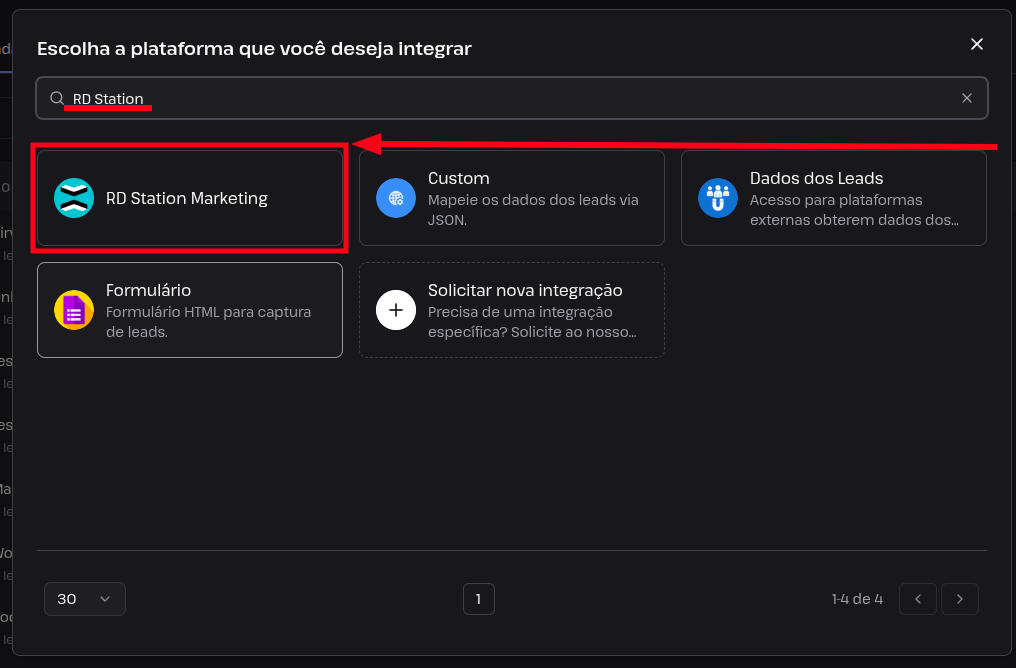Viewport: 1016px width, 668px height.
Task: Click the Formulário HTML para captura description
Action: pyautogui.click(x=209, y=322)
